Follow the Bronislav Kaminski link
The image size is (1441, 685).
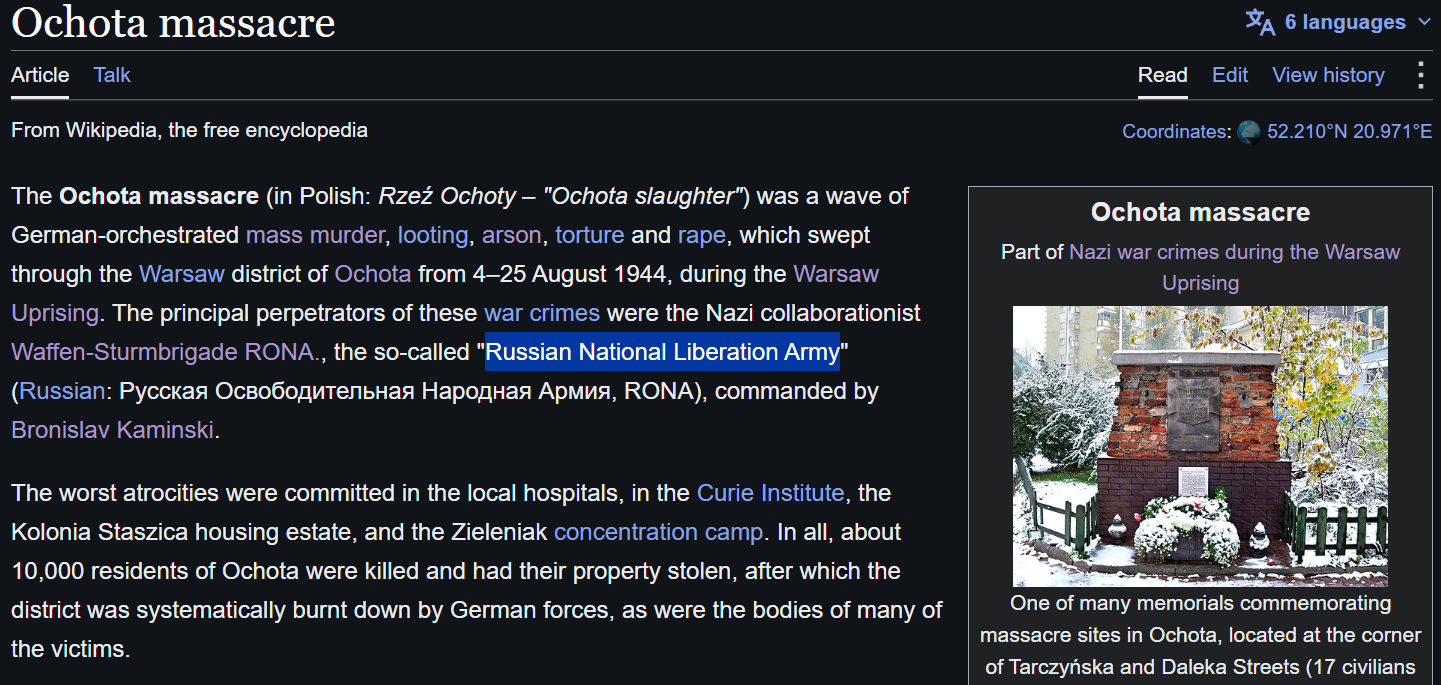click(x=112, y=430)
